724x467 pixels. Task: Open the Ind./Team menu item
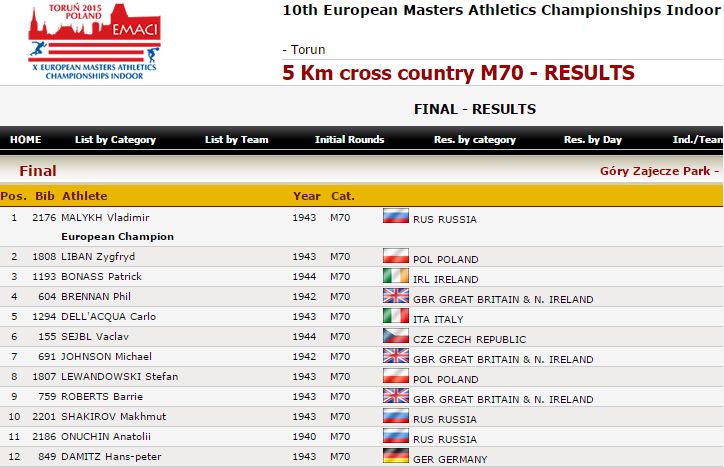[697, 140]
